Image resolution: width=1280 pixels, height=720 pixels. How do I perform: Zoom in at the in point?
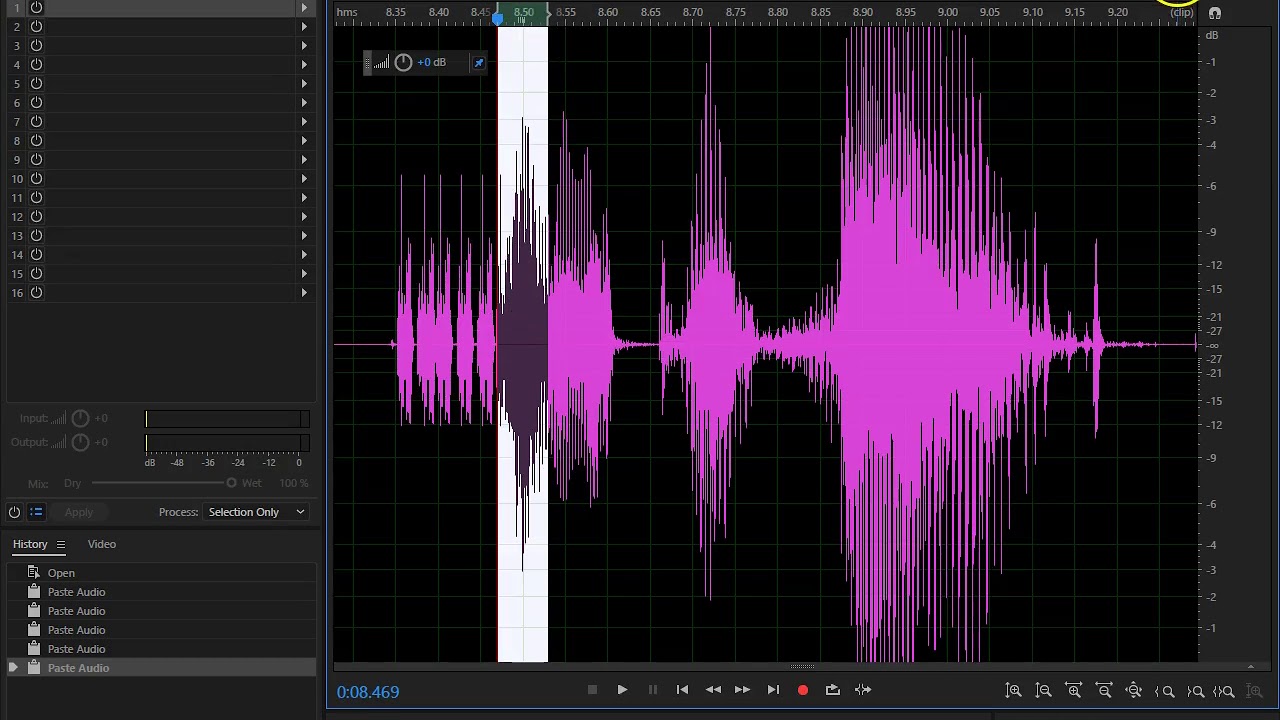coord(1165,691)
